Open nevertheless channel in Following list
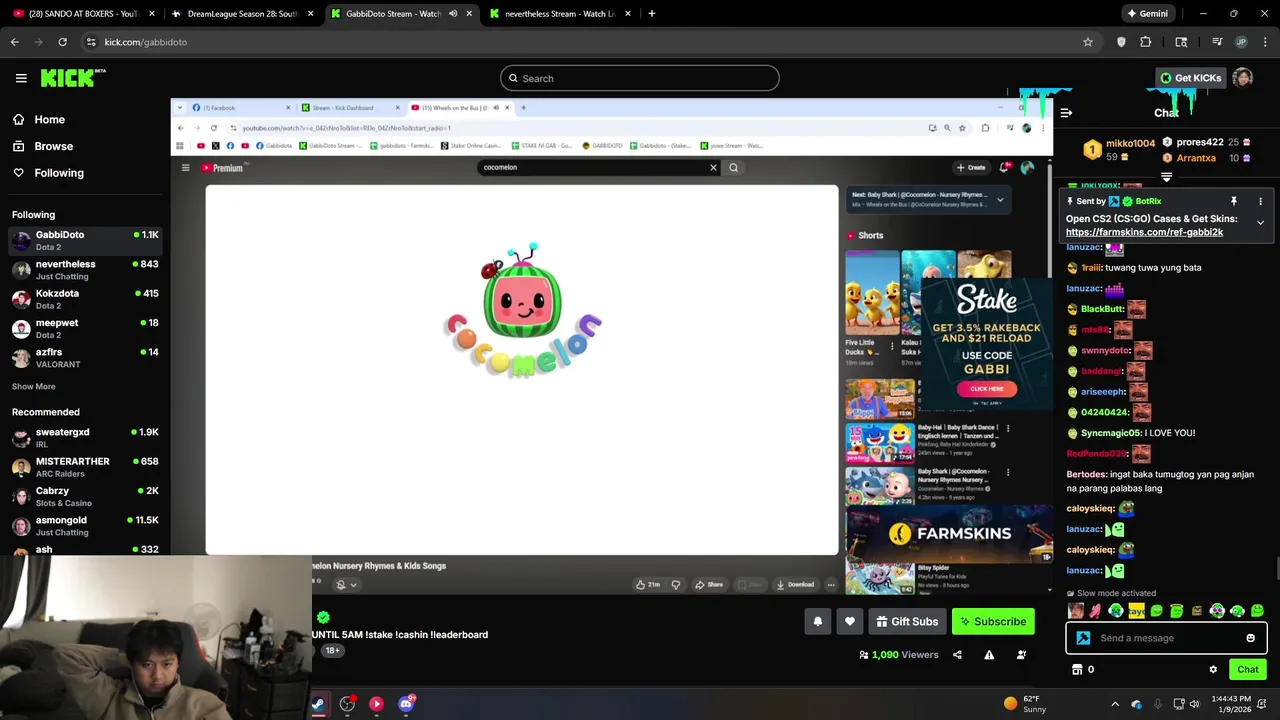 [x=85, y=270]
